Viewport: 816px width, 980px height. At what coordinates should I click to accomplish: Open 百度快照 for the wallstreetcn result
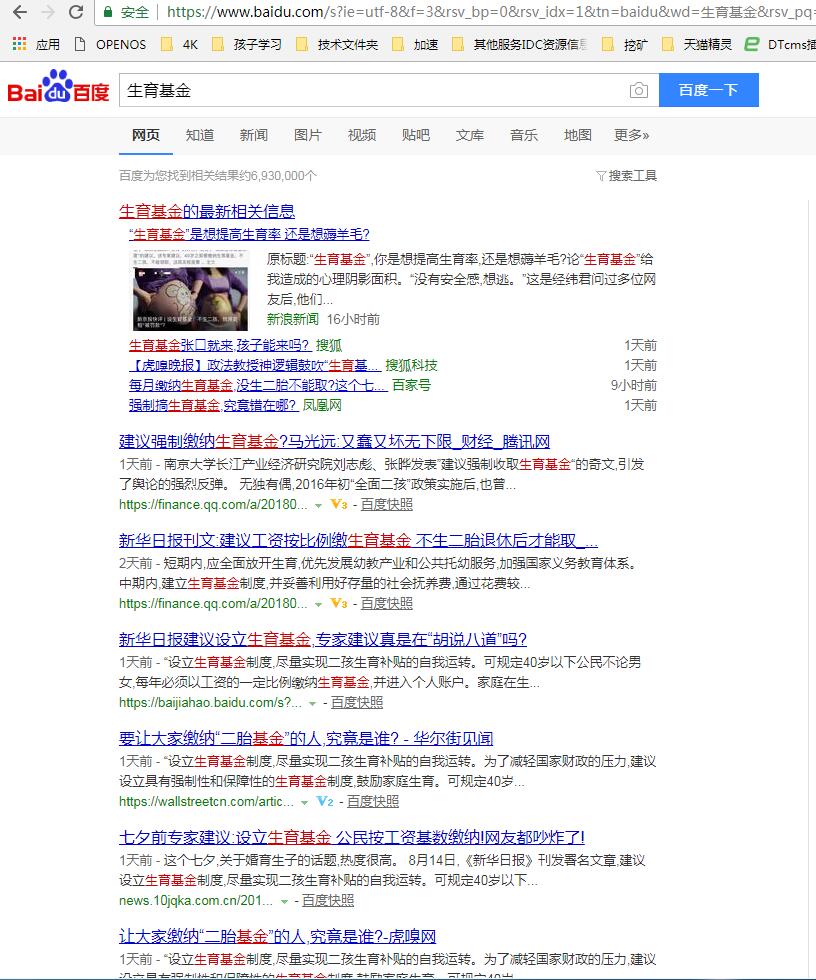click(x=373, y=801)
